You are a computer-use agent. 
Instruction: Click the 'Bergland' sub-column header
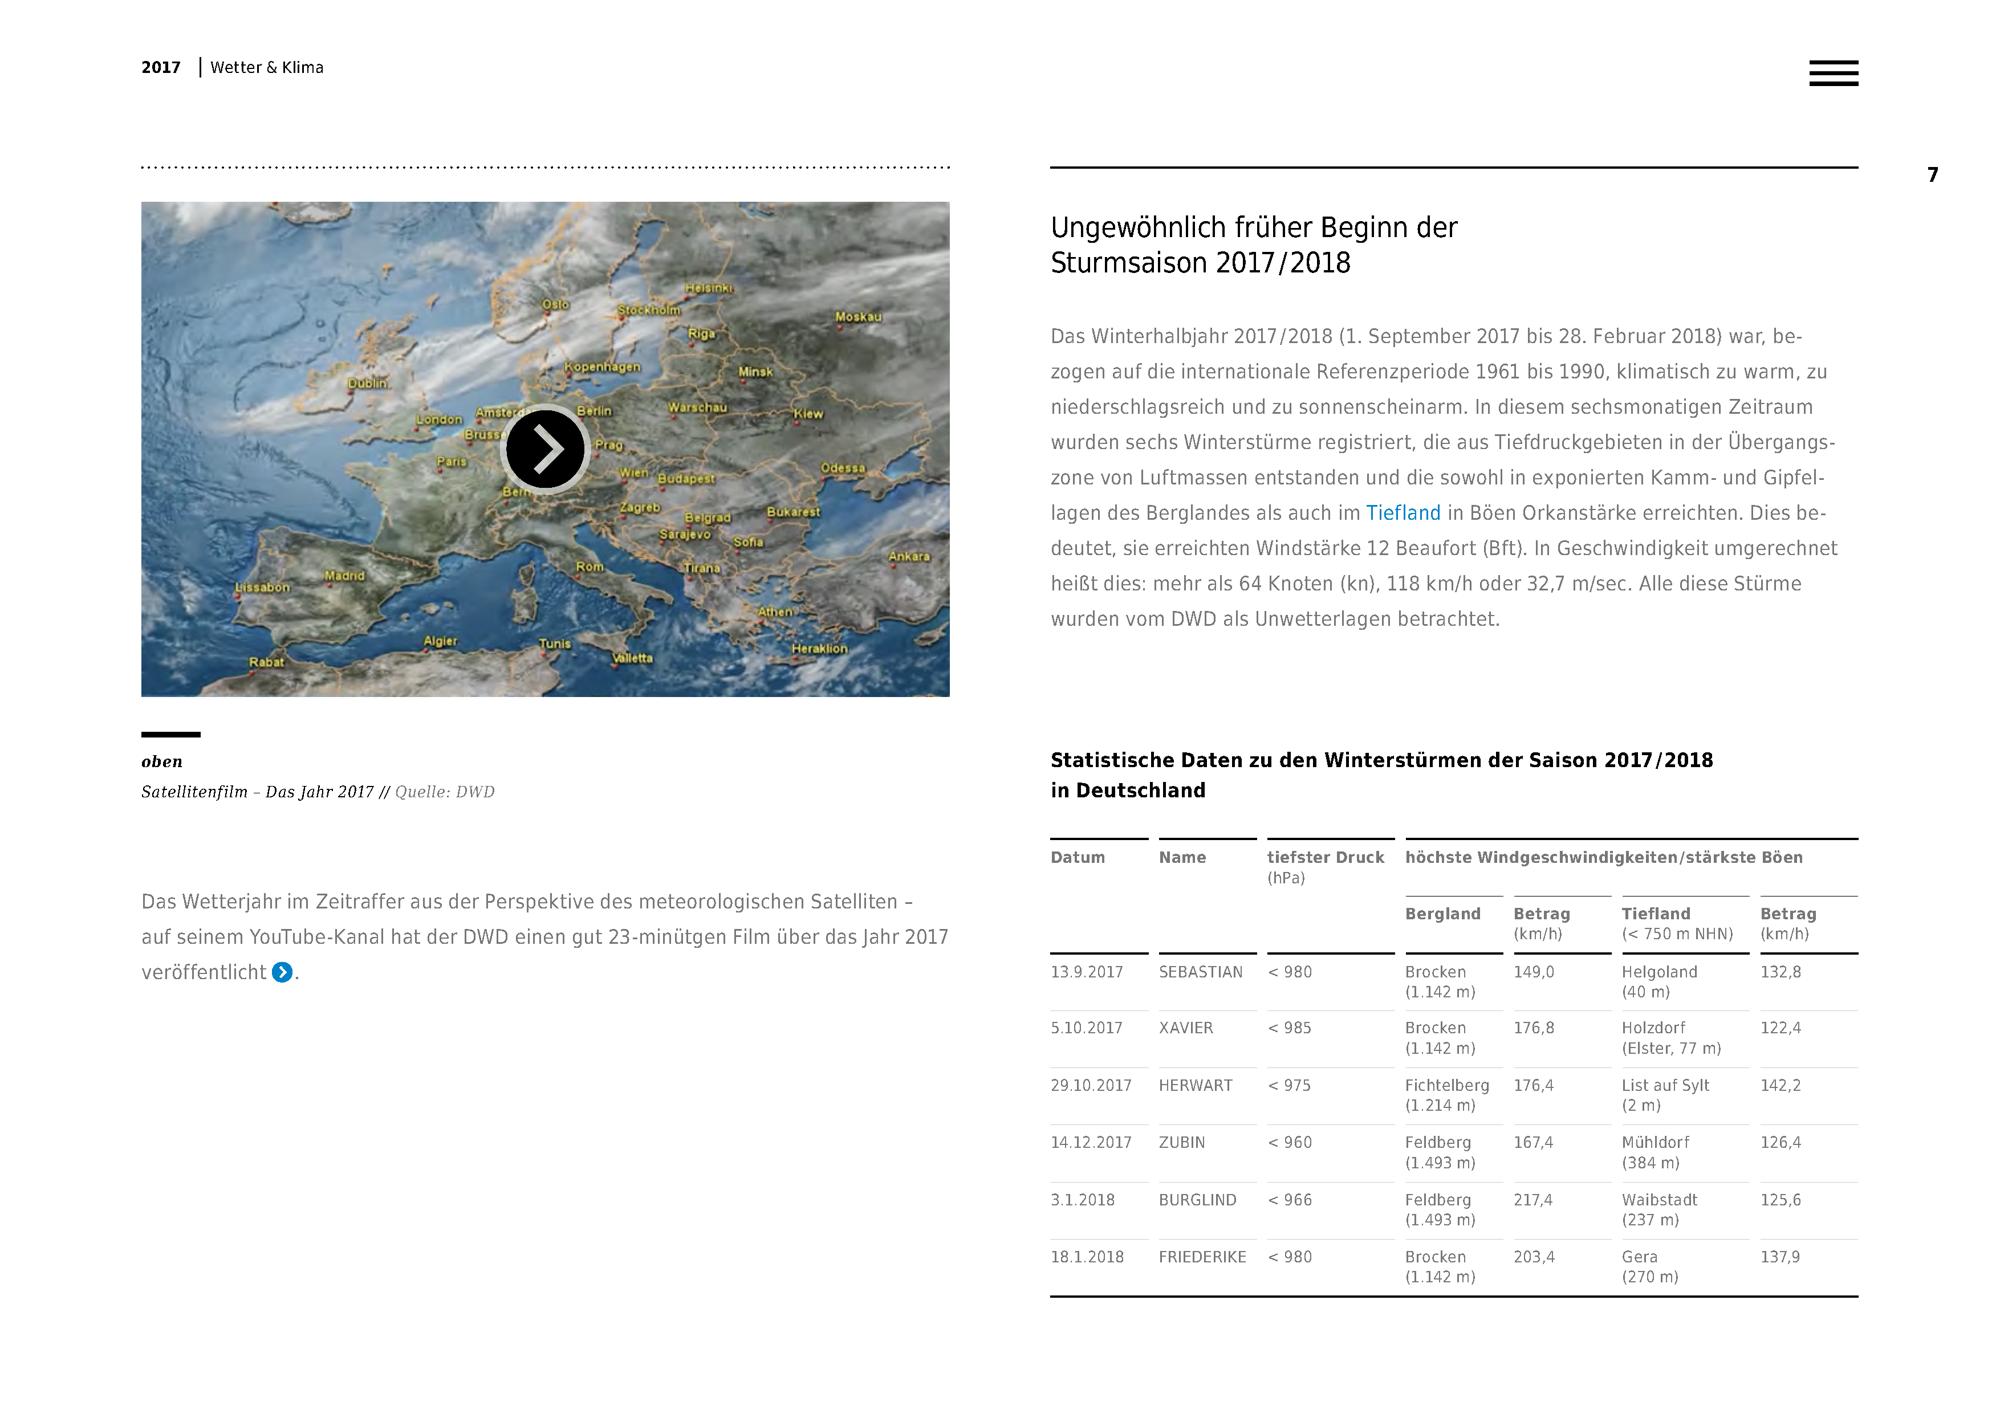[x=1442, y=913]
